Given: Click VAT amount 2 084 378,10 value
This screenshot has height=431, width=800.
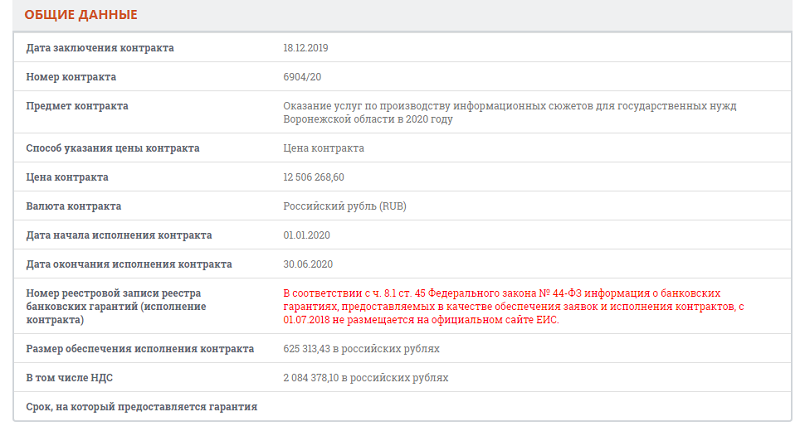Looking at the screenshot, I should pyautogui.click(x=366, y=378).
